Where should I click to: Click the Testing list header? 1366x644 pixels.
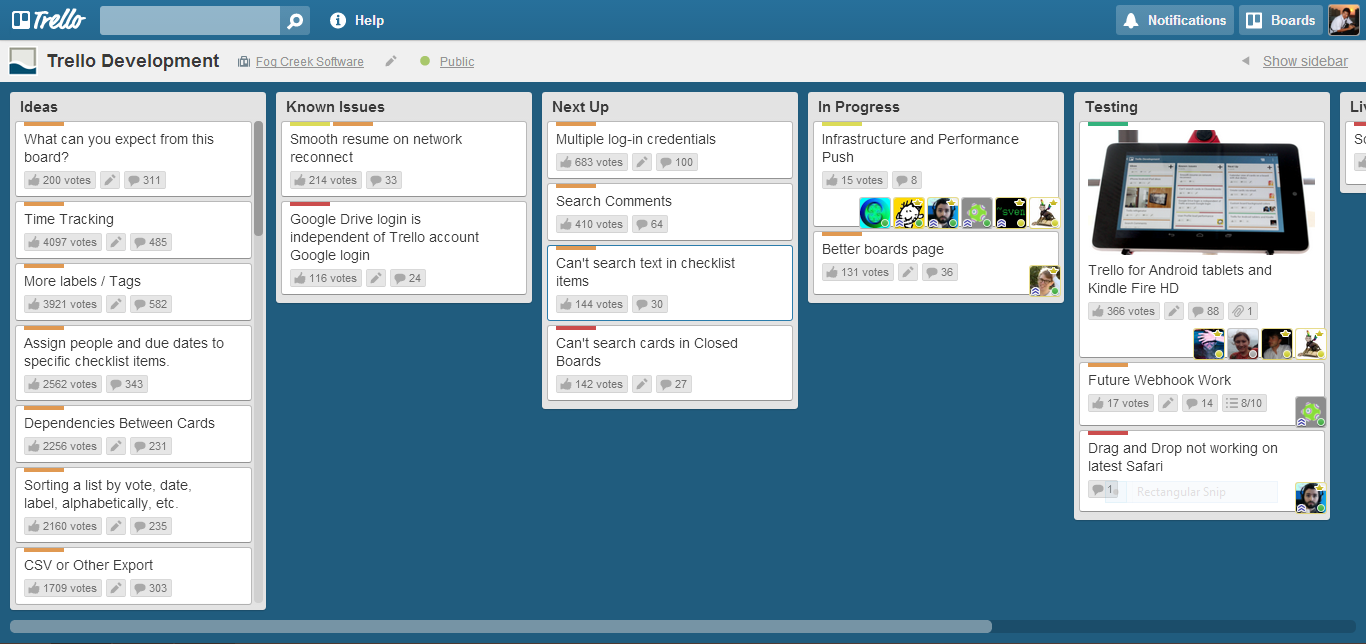pyautogui.click(x=1111, y=107)
